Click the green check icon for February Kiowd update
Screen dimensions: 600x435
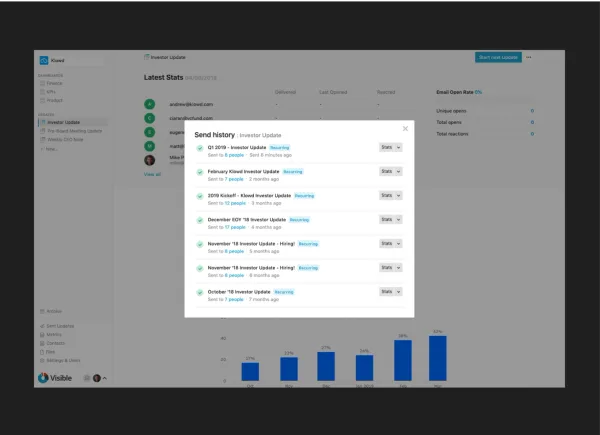(200, 172)
